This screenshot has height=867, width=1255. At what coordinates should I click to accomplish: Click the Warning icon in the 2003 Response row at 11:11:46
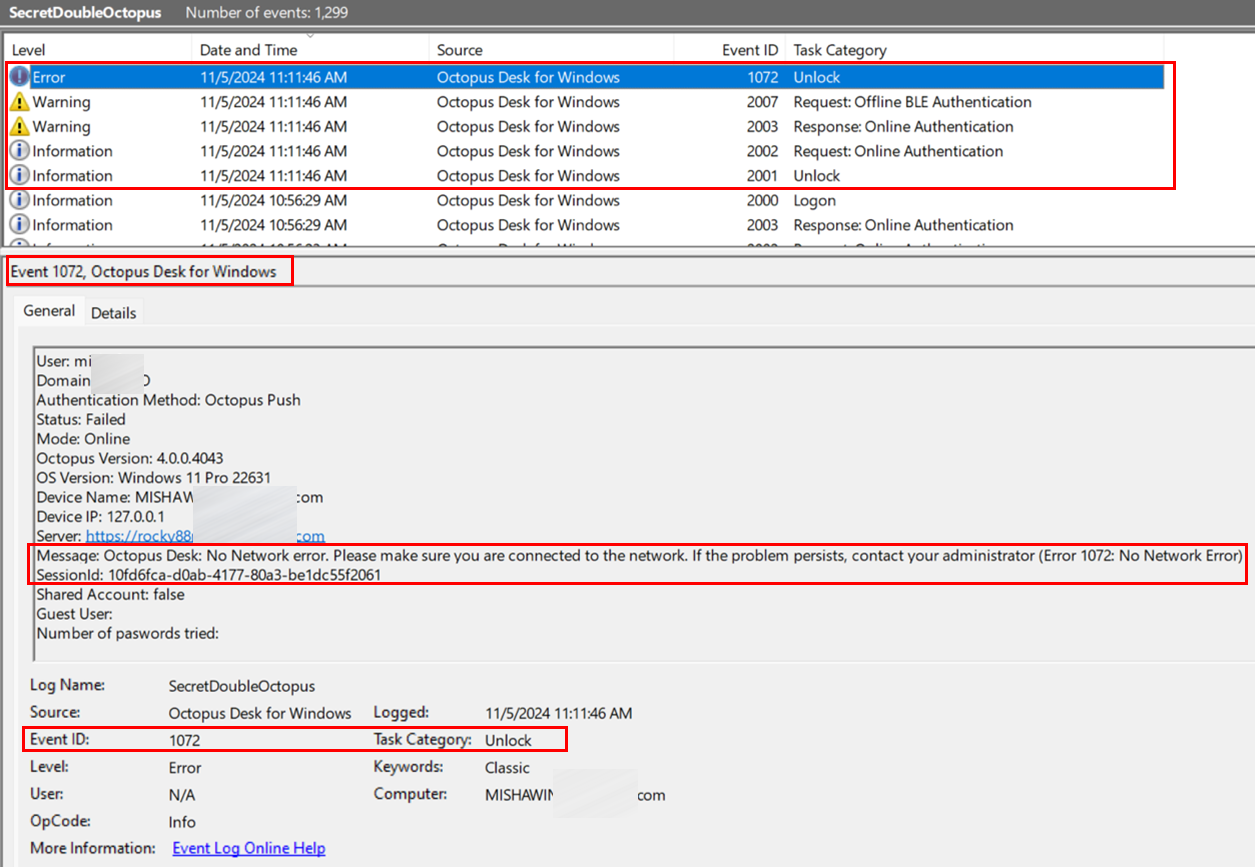tap(19, 127)
